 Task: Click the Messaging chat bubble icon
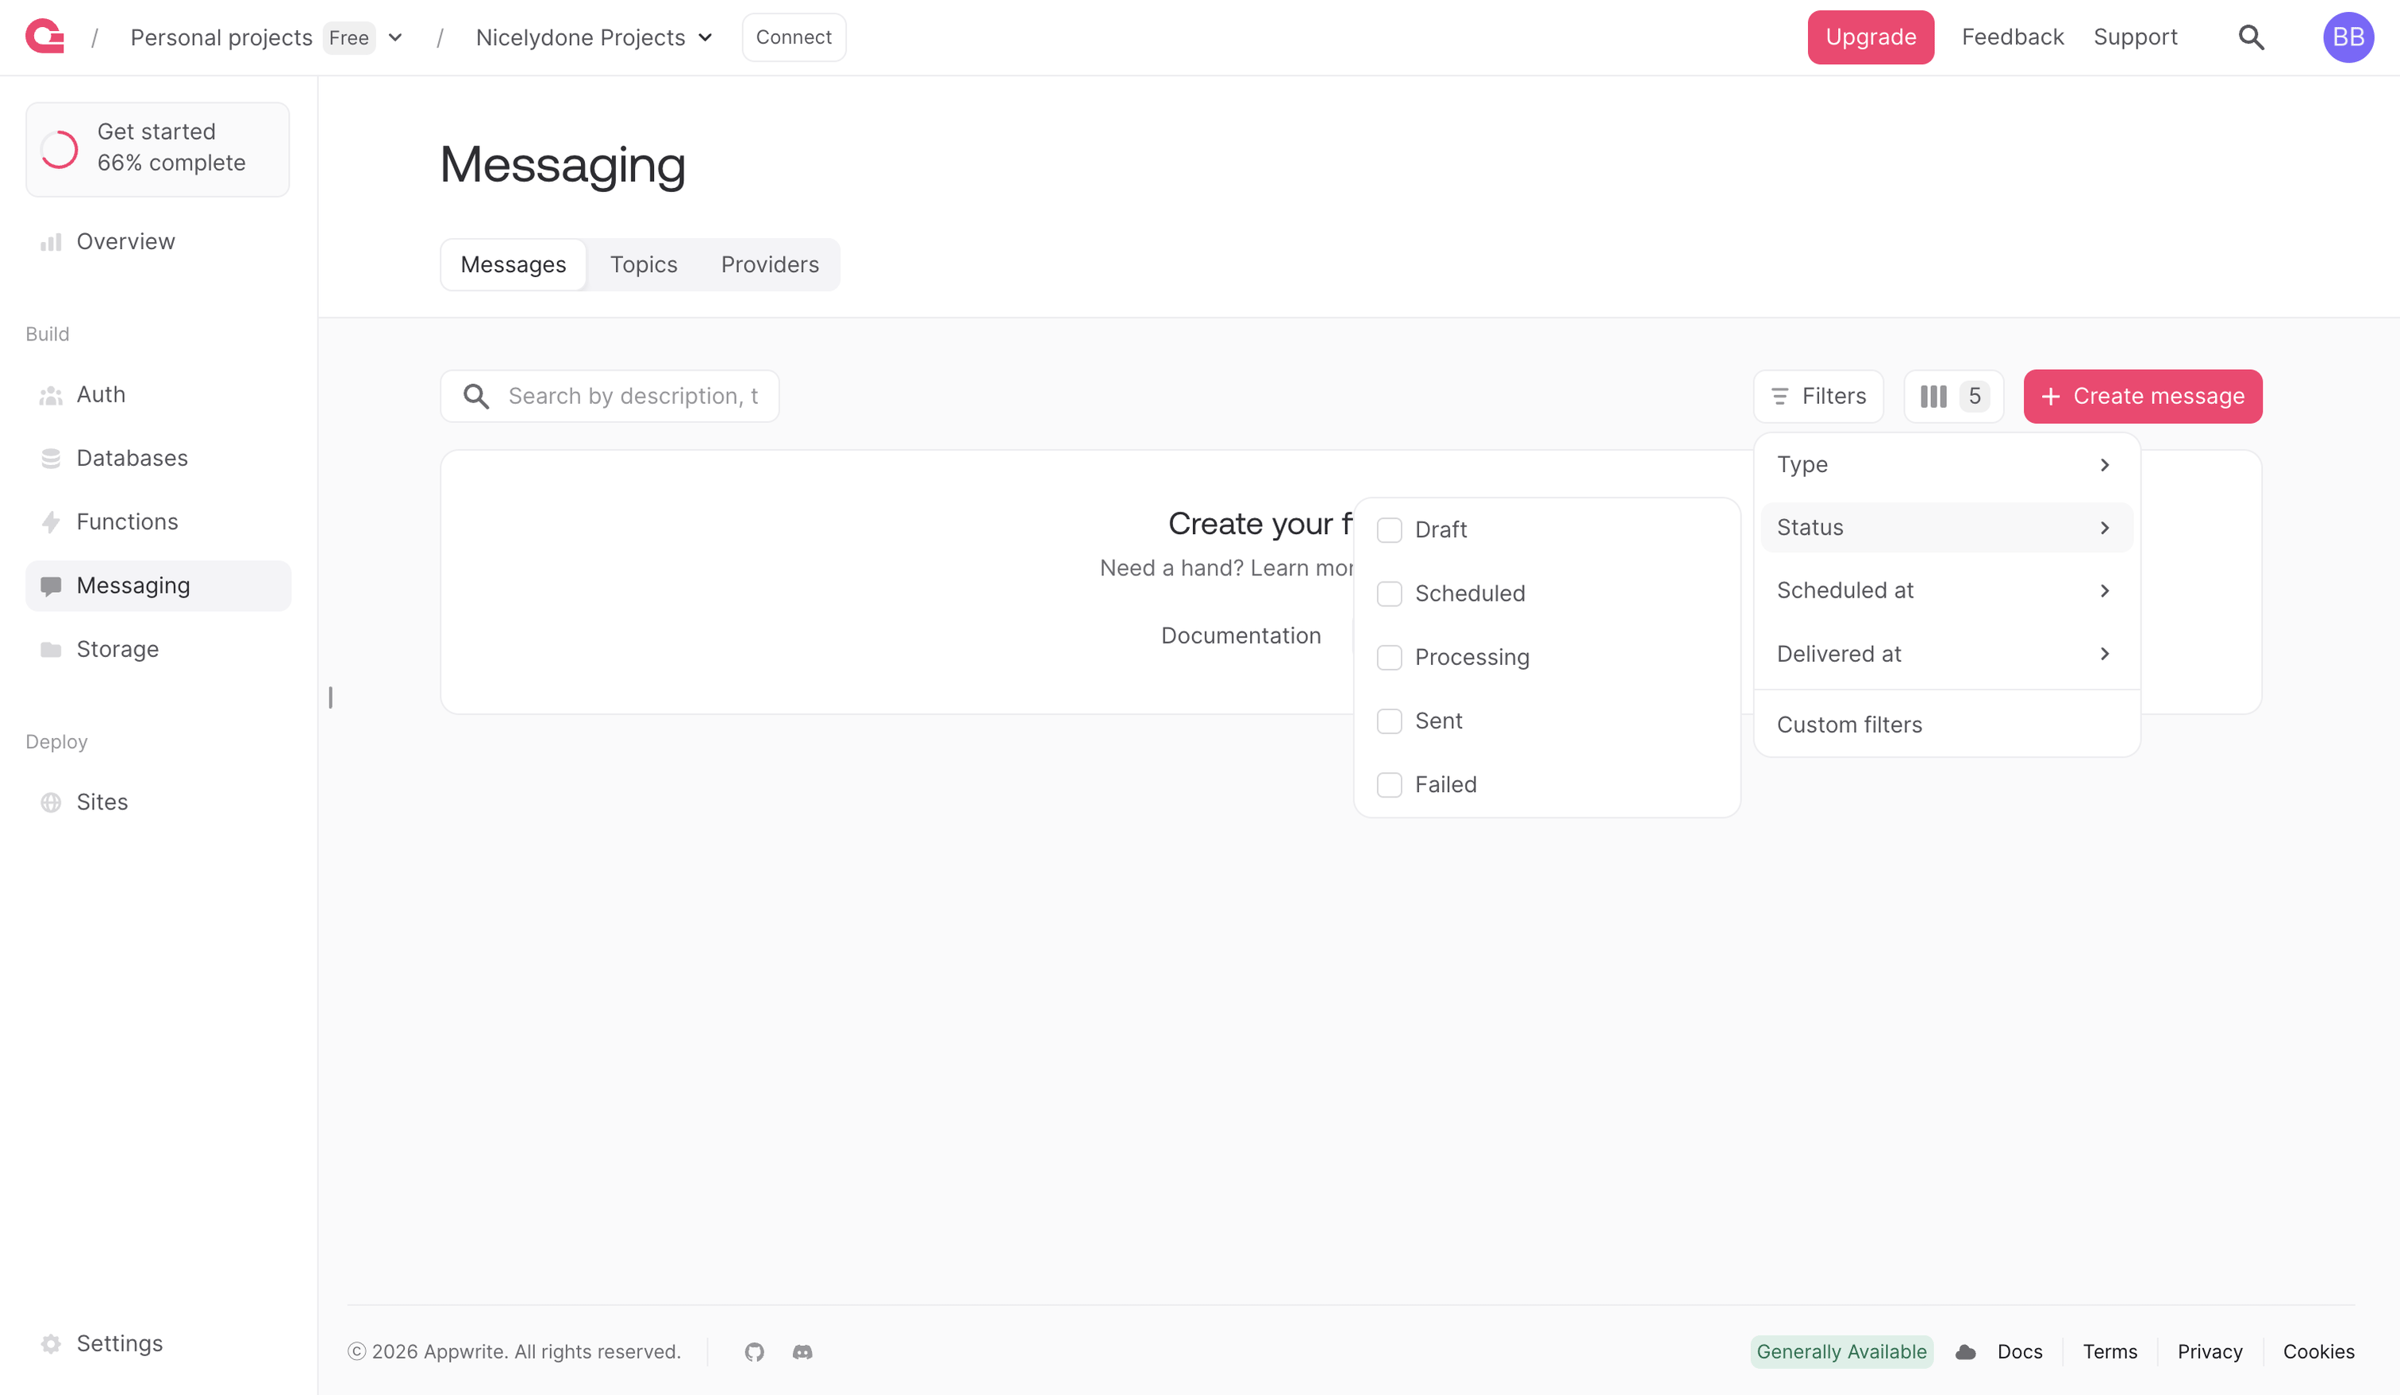coord(51,586)
